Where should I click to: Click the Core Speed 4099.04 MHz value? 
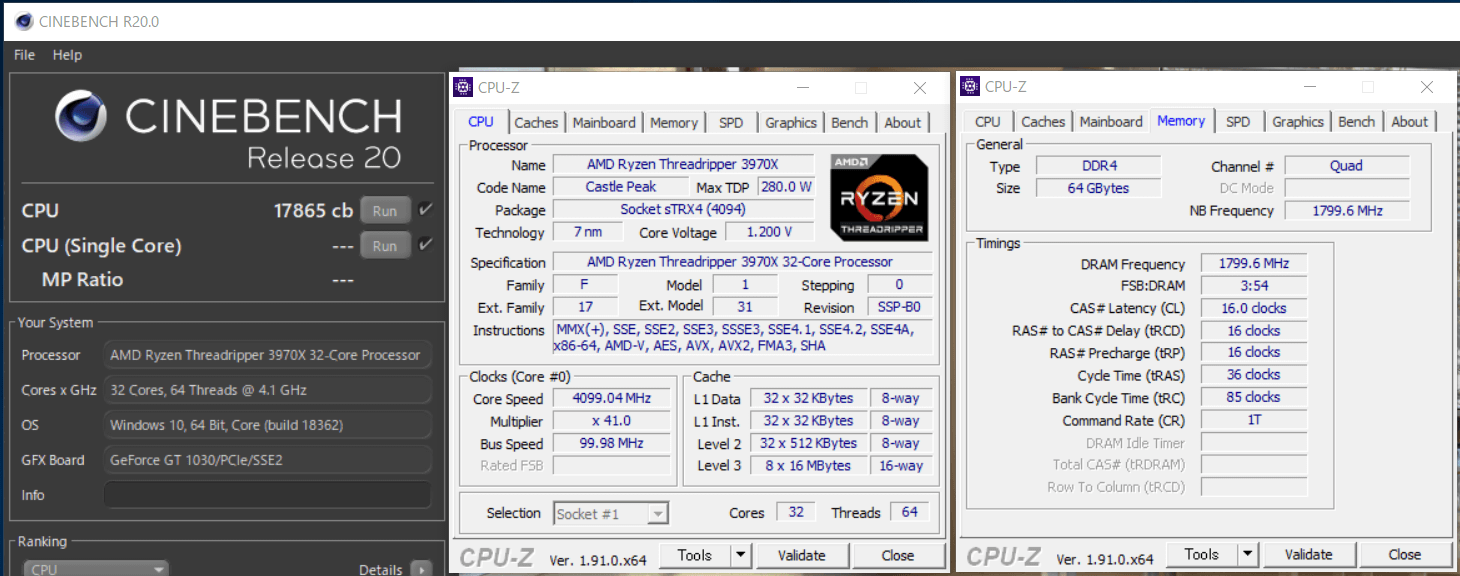(610, 398)
